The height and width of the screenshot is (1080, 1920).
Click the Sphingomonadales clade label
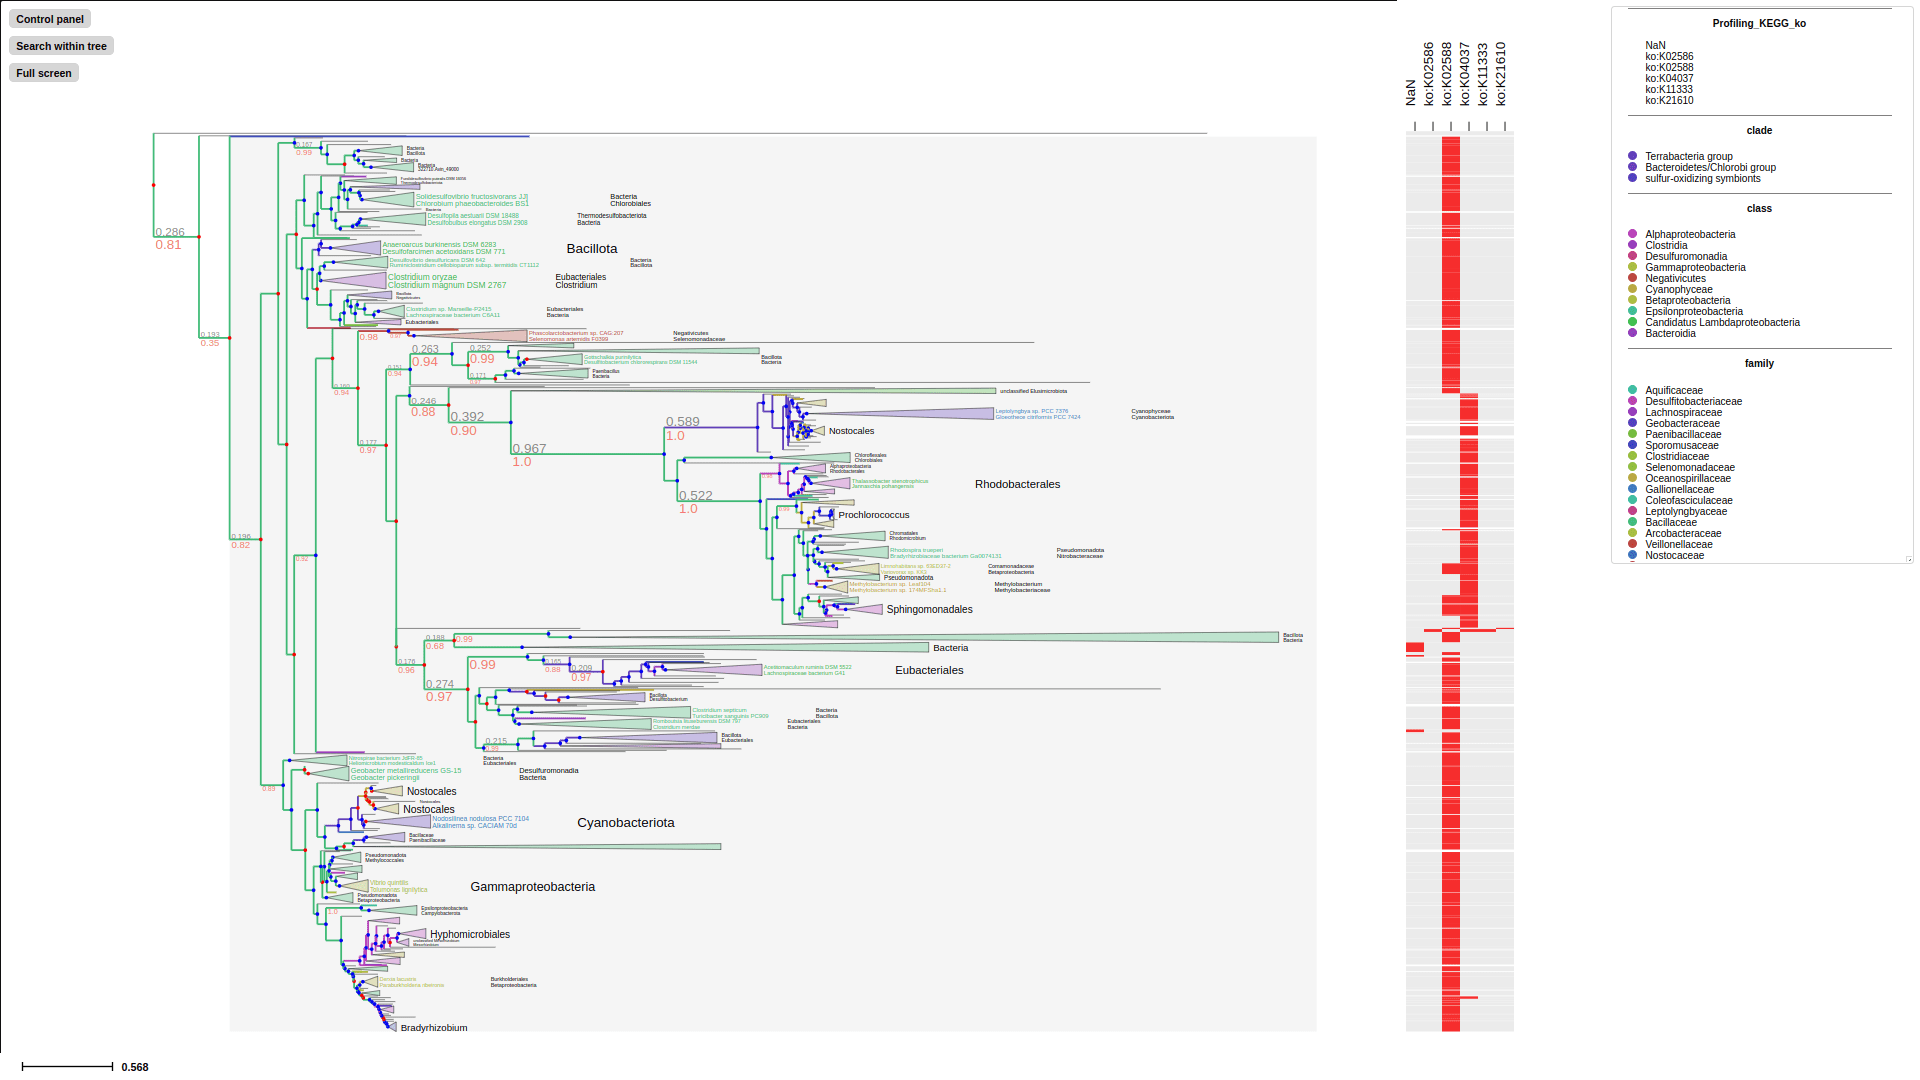coord(929,609)
